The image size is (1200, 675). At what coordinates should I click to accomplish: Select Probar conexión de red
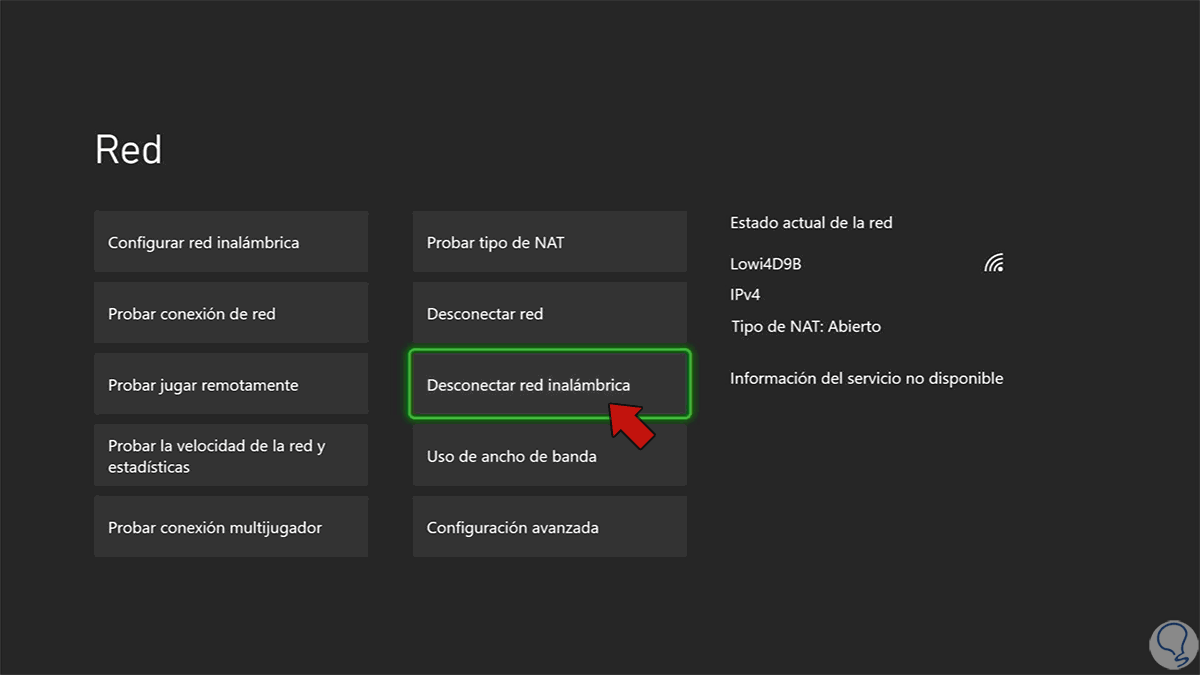point(231,314)
